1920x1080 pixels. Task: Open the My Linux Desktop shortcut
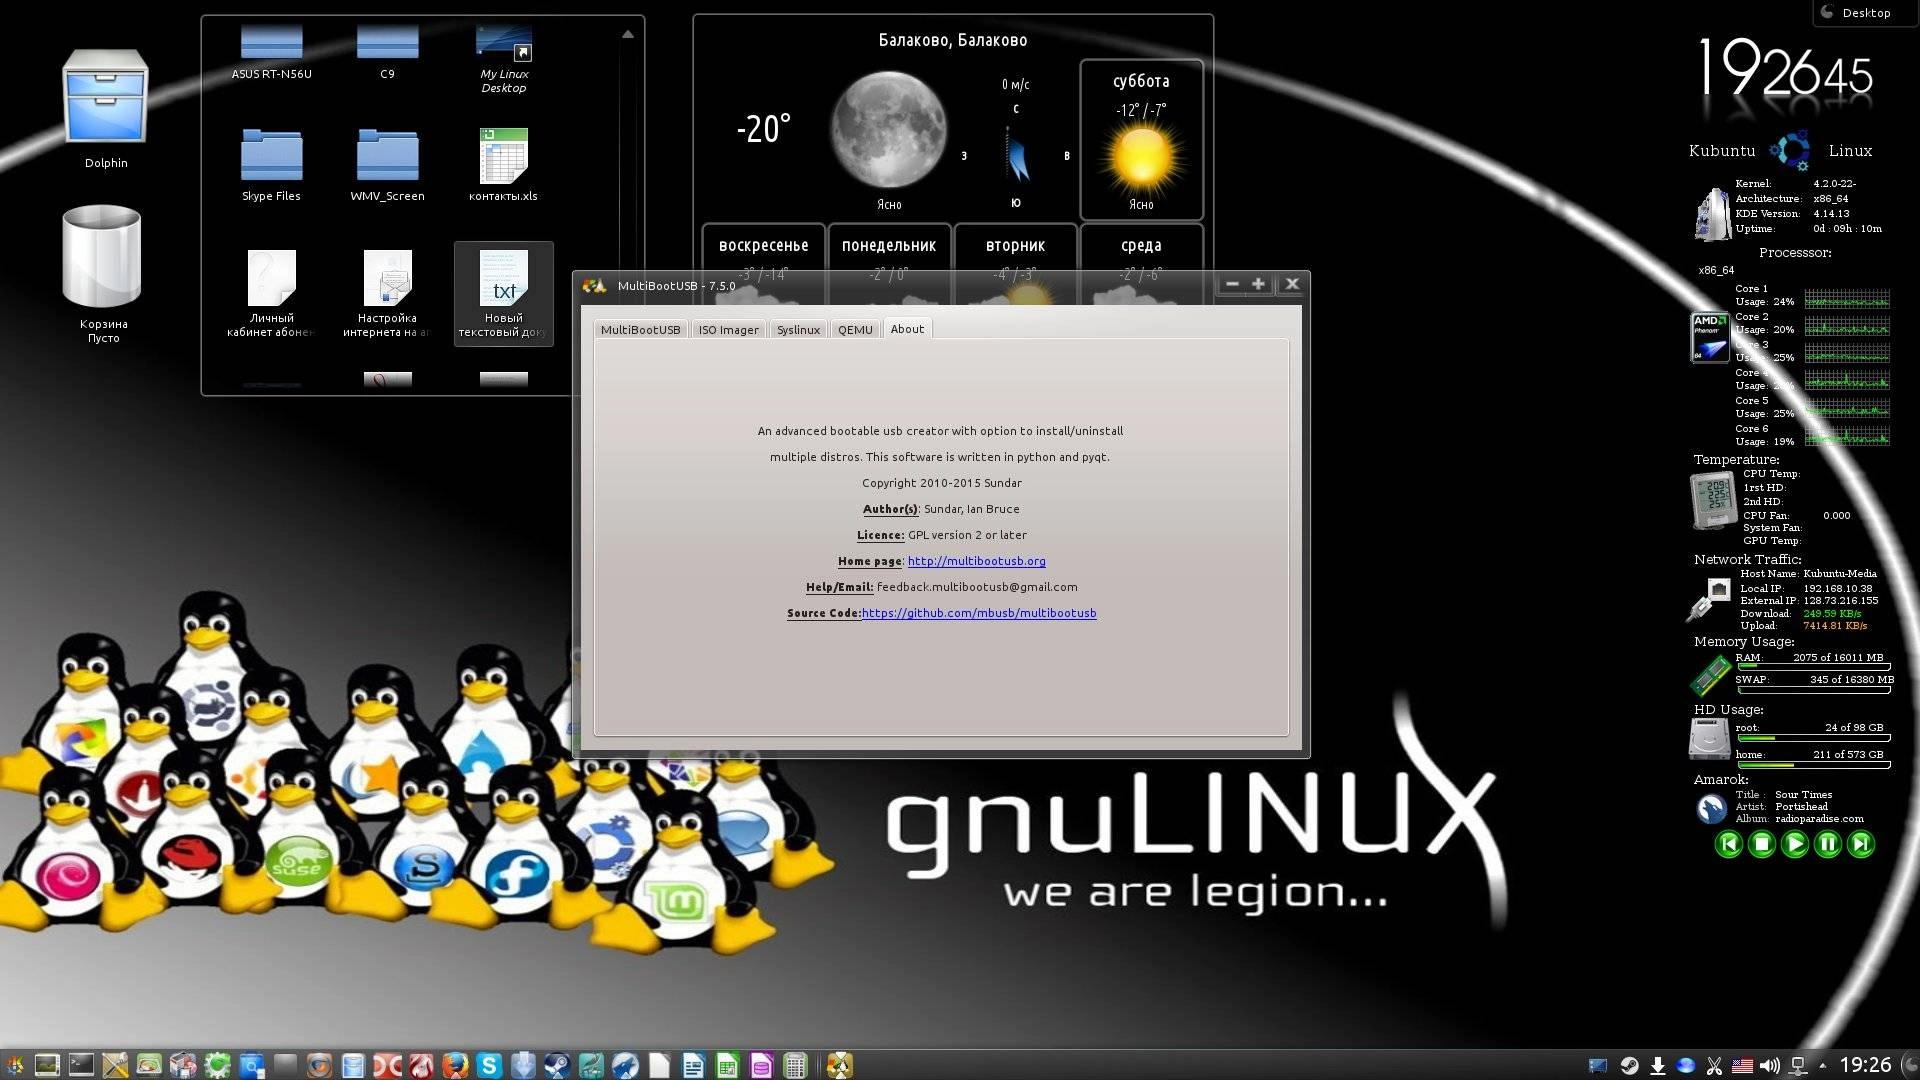[x=504, y=60]
